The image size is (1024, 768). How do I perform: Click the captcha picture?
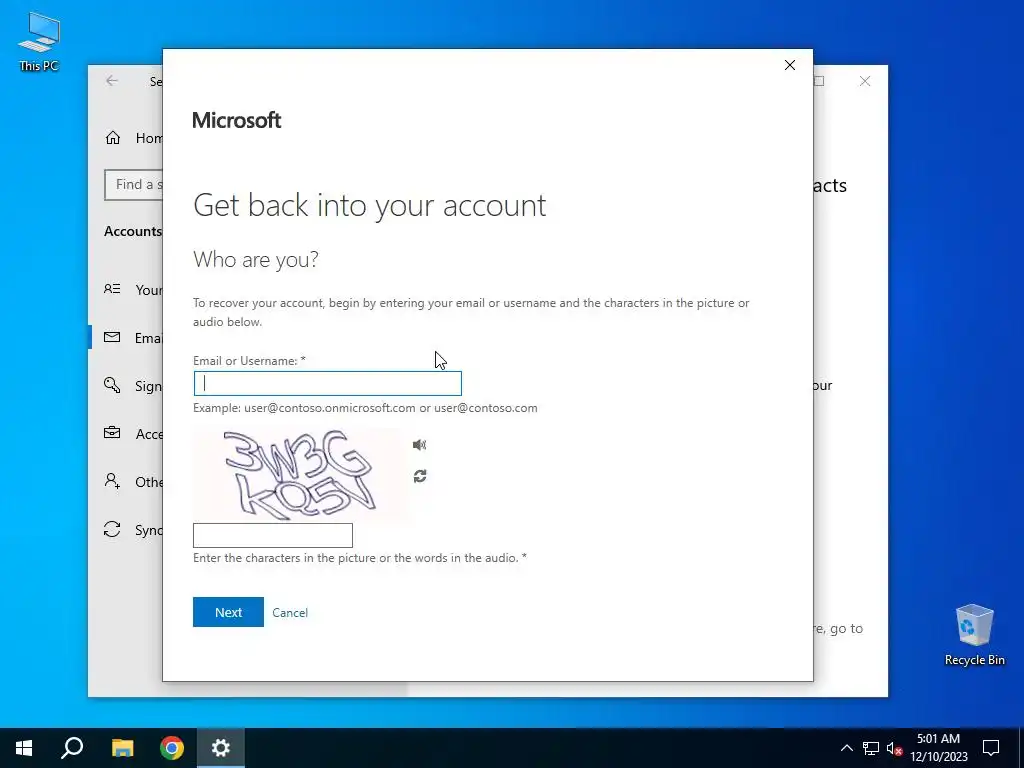tap(299, 474)
